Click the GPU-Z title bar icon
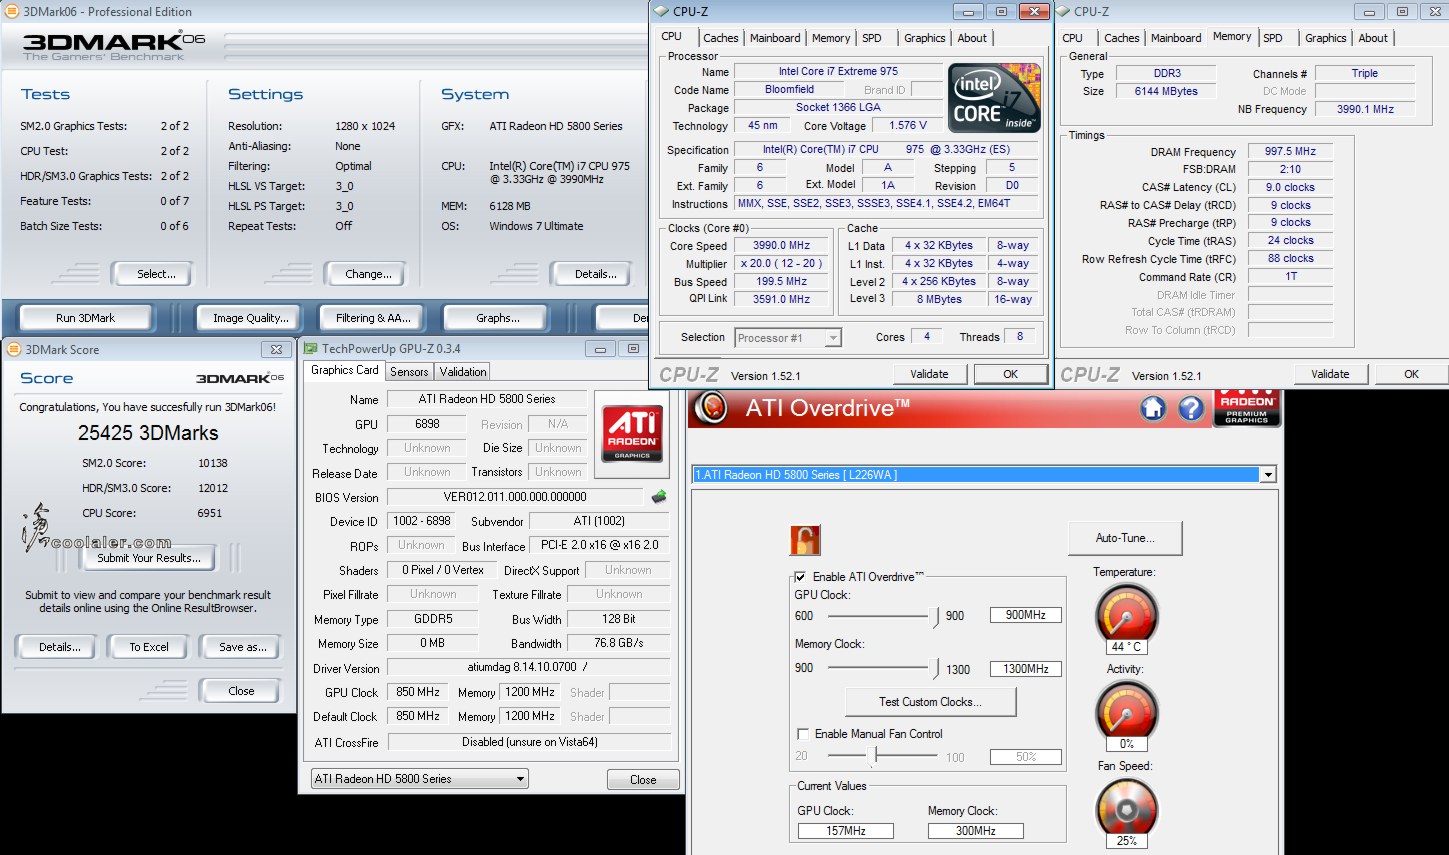 (309, 348)
